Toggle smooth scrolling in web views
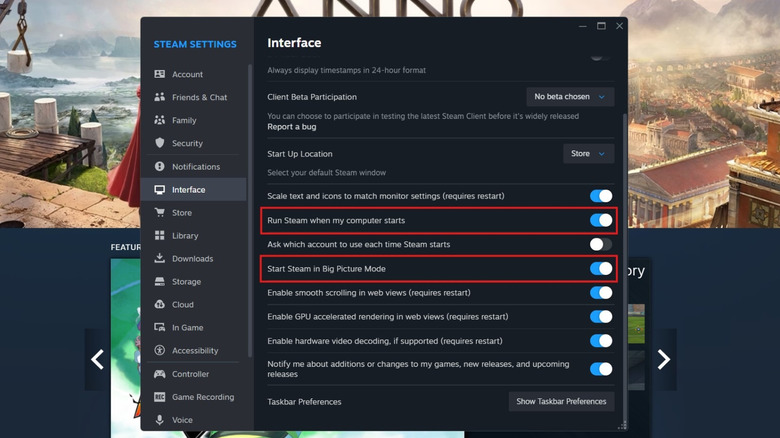The height and width of the screenshot is (438, 780). pyautogui.click(x=601, y=293)
